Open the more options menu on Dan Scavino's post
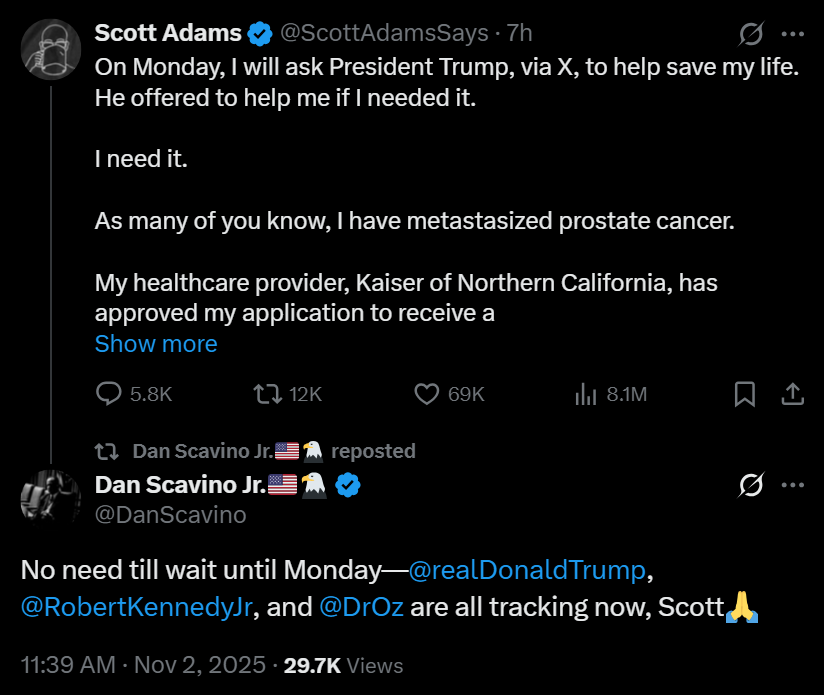The image size is (824, 695). click(x=793, y=486)
